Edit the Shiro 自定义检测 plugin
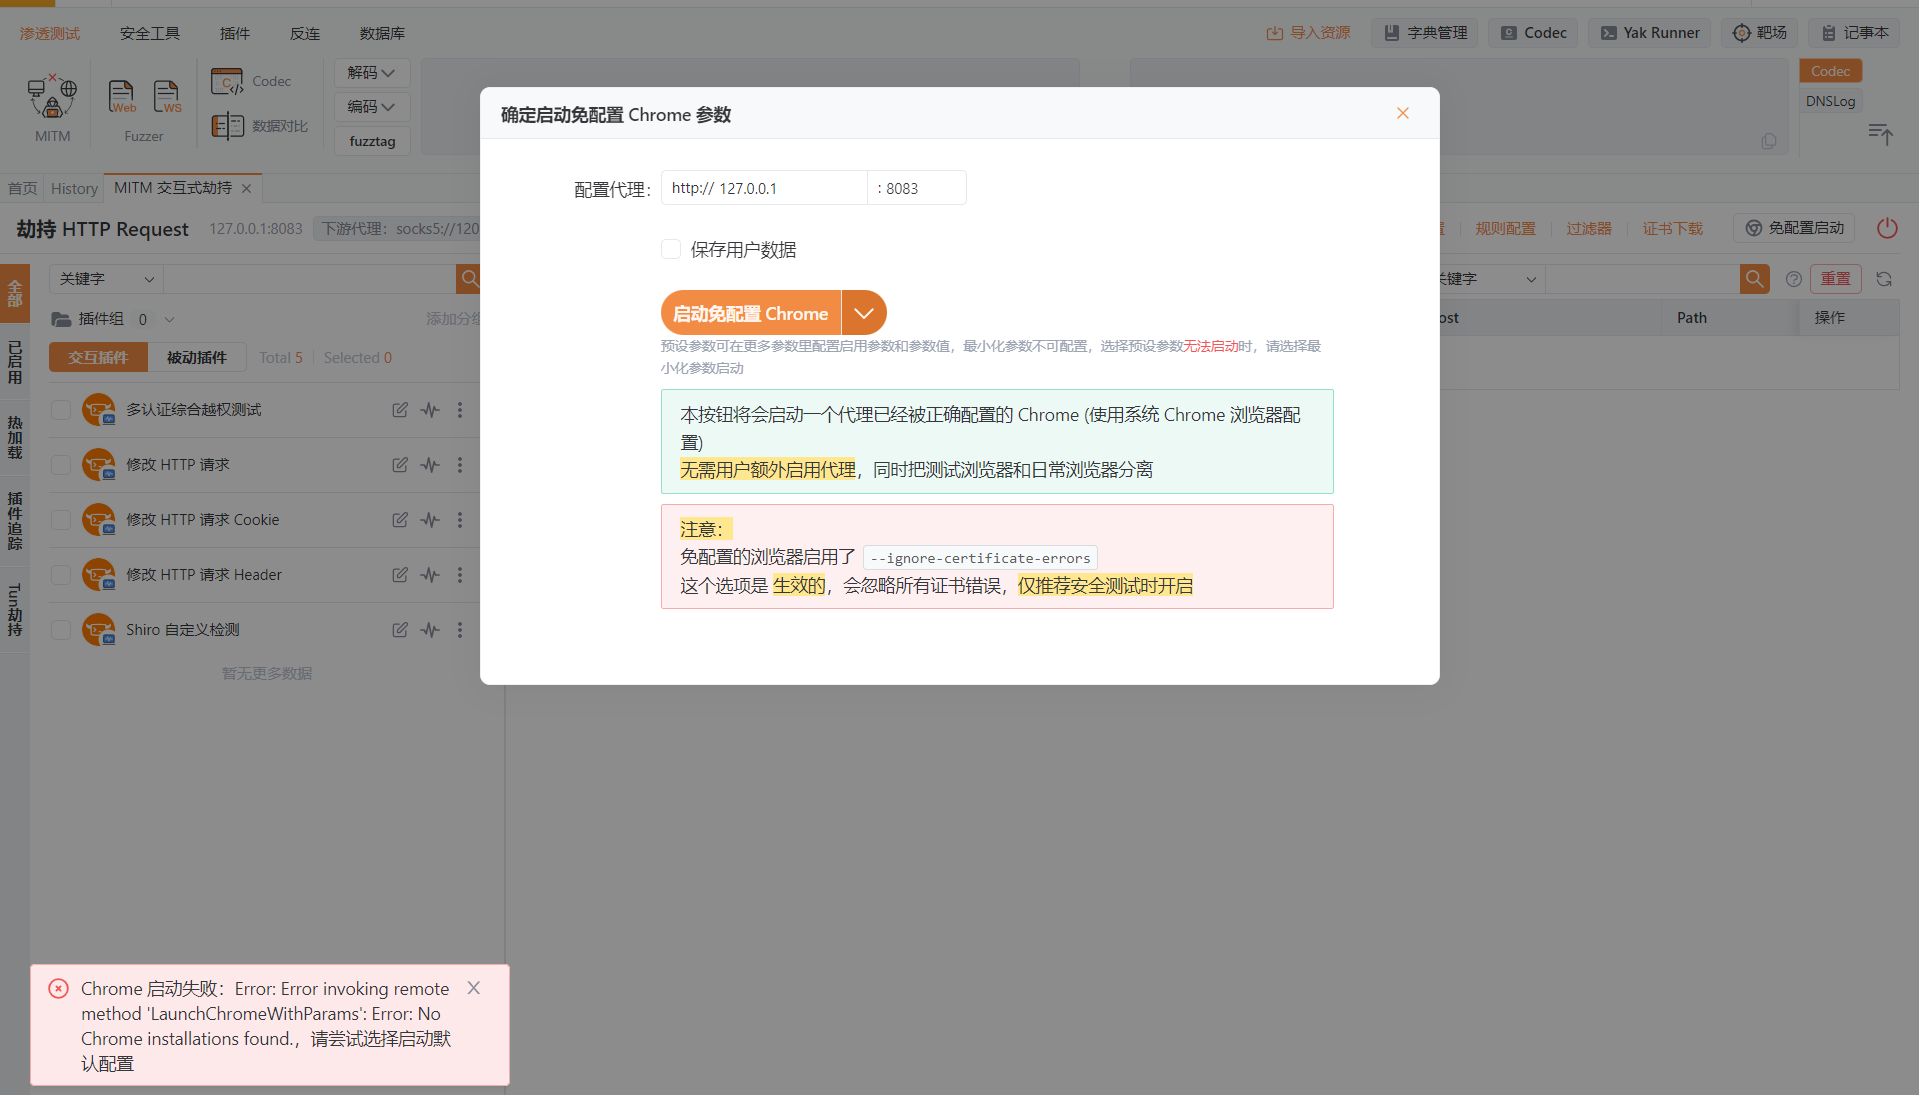The width and height of the screenshot is (1919, 1095). 400,630
